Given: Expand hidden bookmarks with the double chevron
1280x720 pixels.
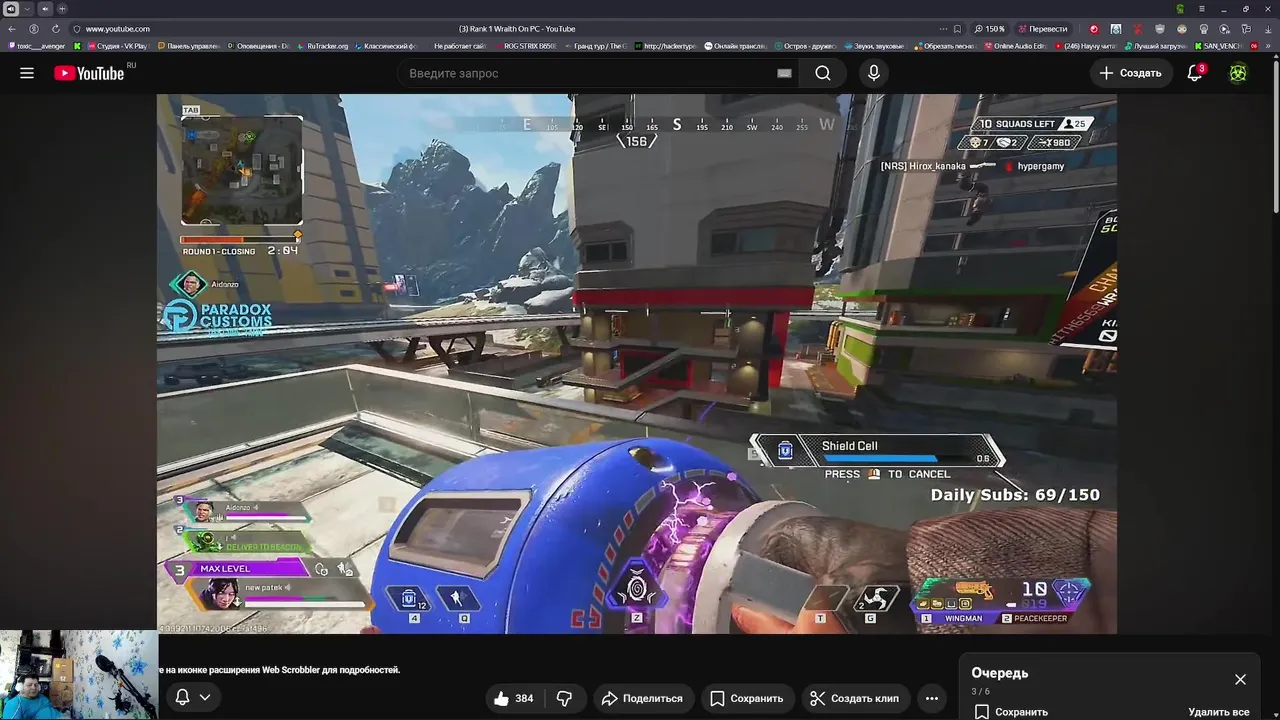Looking at the screenshot, I should 1268,46.
